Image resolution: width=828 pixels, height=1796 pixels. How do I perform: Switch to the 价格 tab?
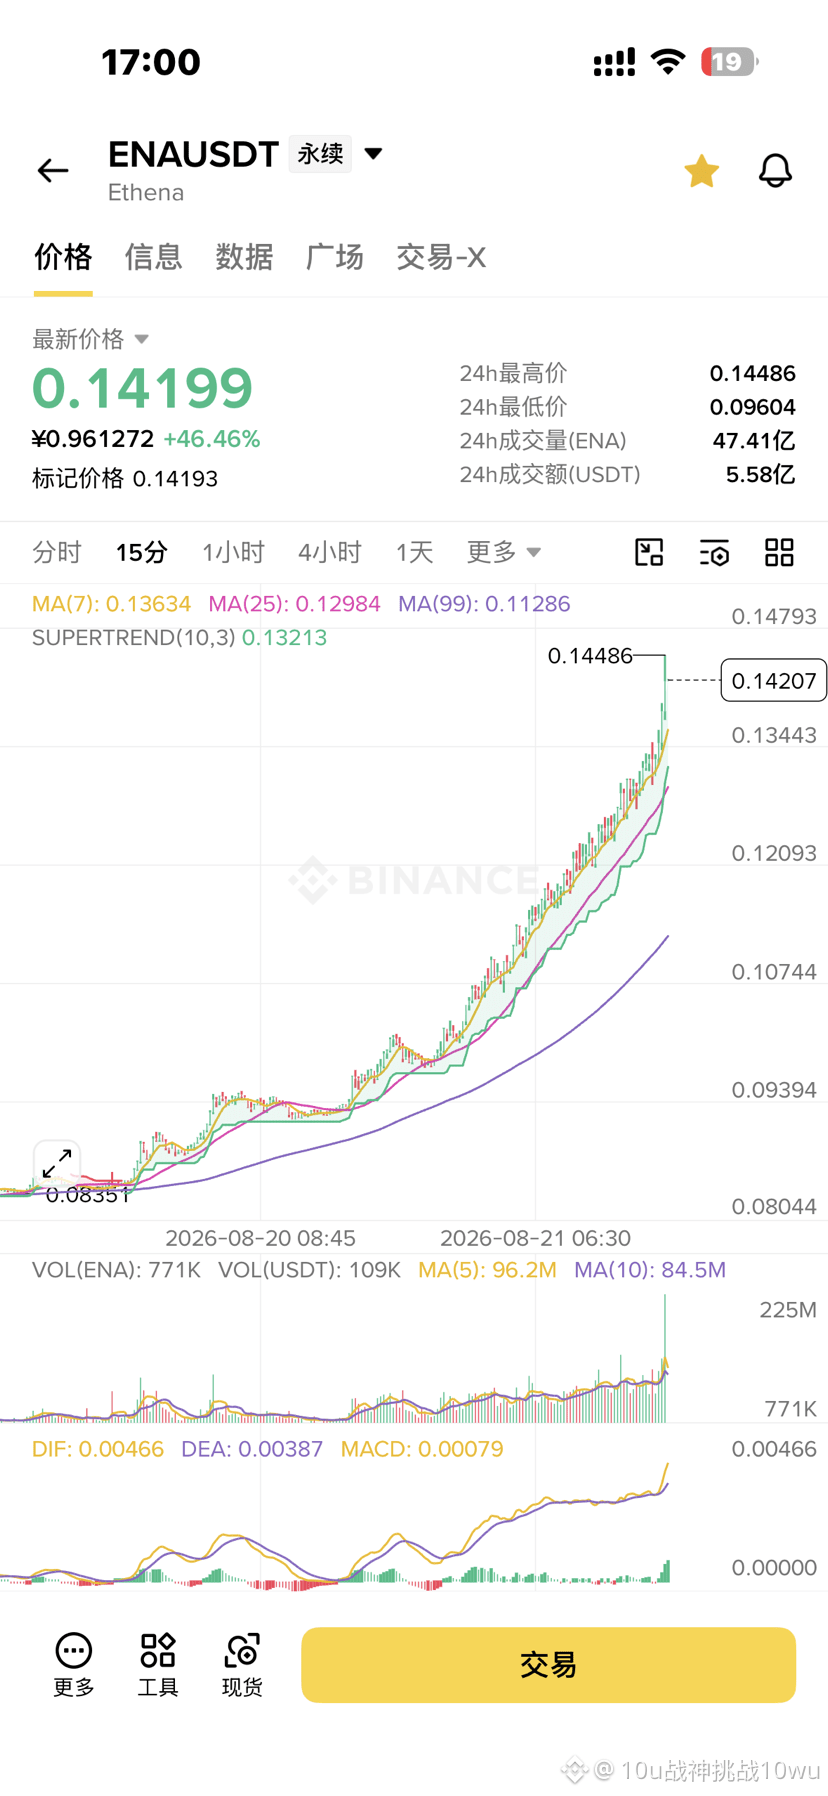tap(63, 257)
